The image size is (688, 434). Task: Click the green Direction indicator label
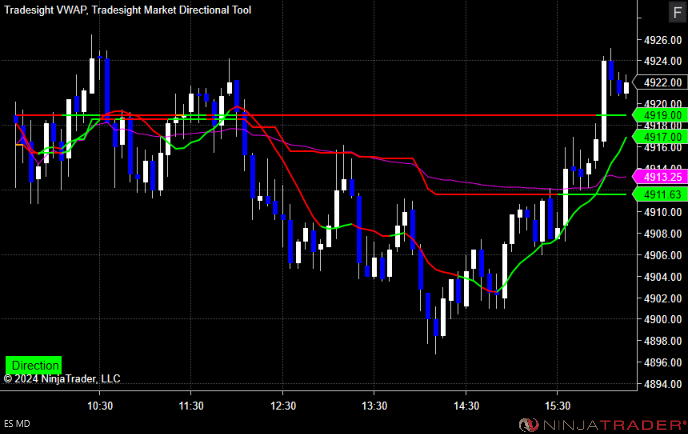(34, 365)
